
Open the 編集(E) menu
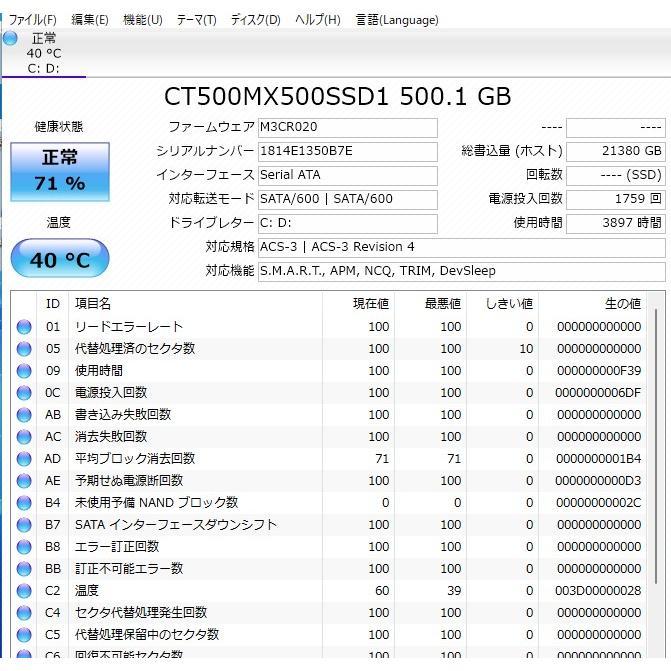90,20
